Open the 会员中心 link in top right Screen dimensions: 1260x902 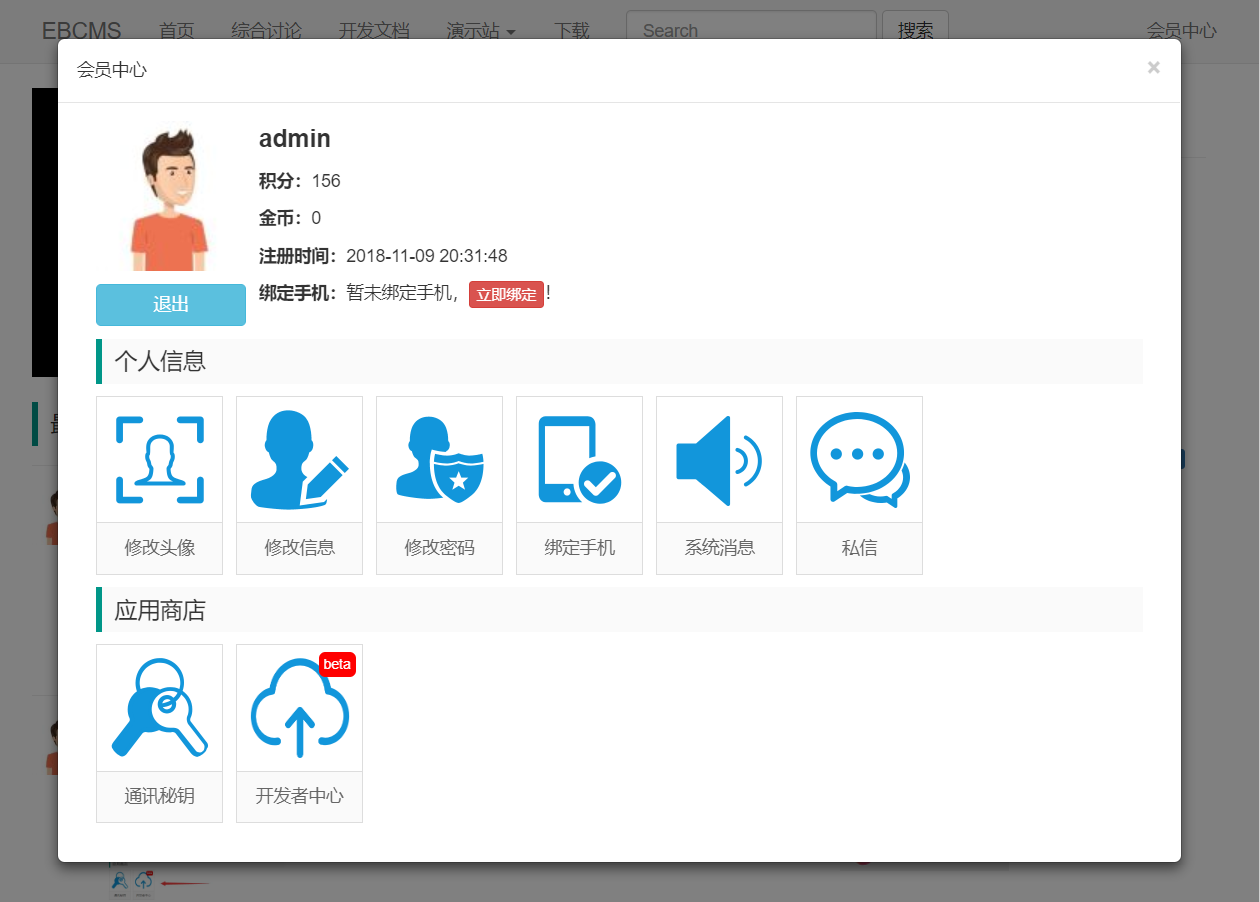pyautogui.click(x=1184, y=31)
